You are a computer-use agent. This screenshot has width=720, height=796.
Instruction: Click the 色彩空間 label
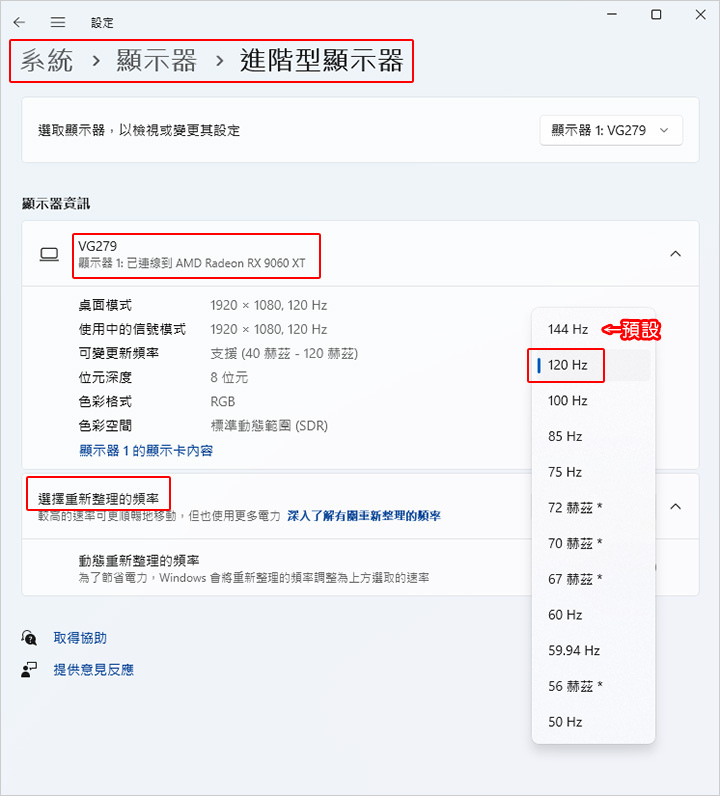(x=105, y=425)
